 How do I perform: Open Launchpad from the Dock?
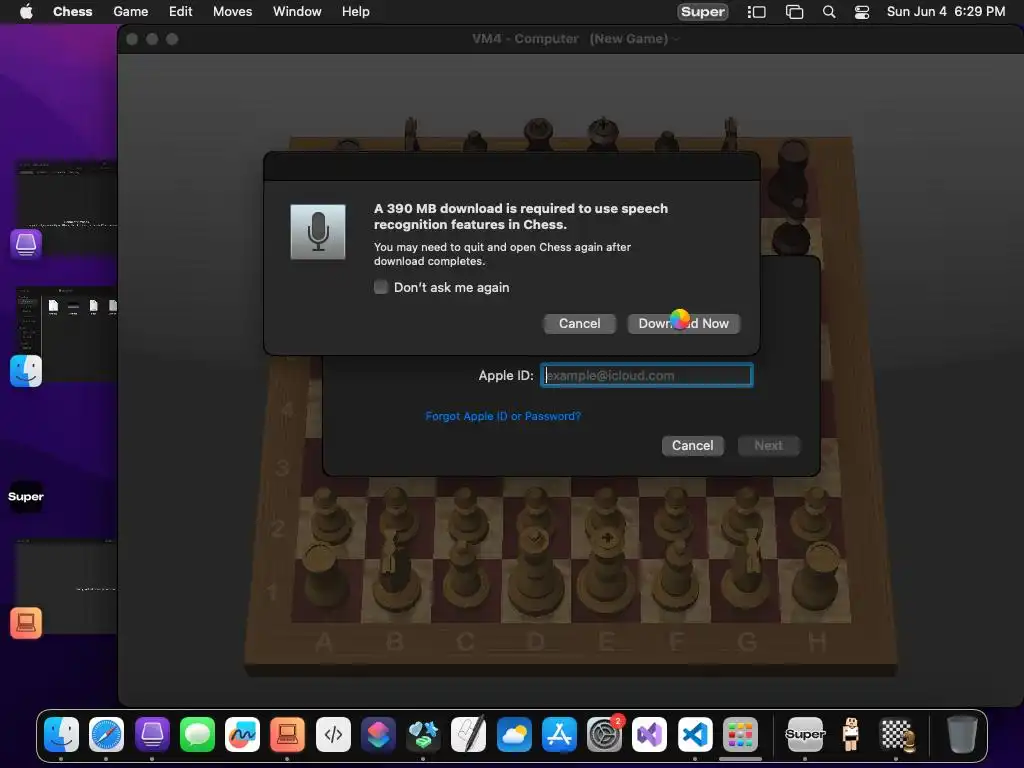tap(740, 734)
